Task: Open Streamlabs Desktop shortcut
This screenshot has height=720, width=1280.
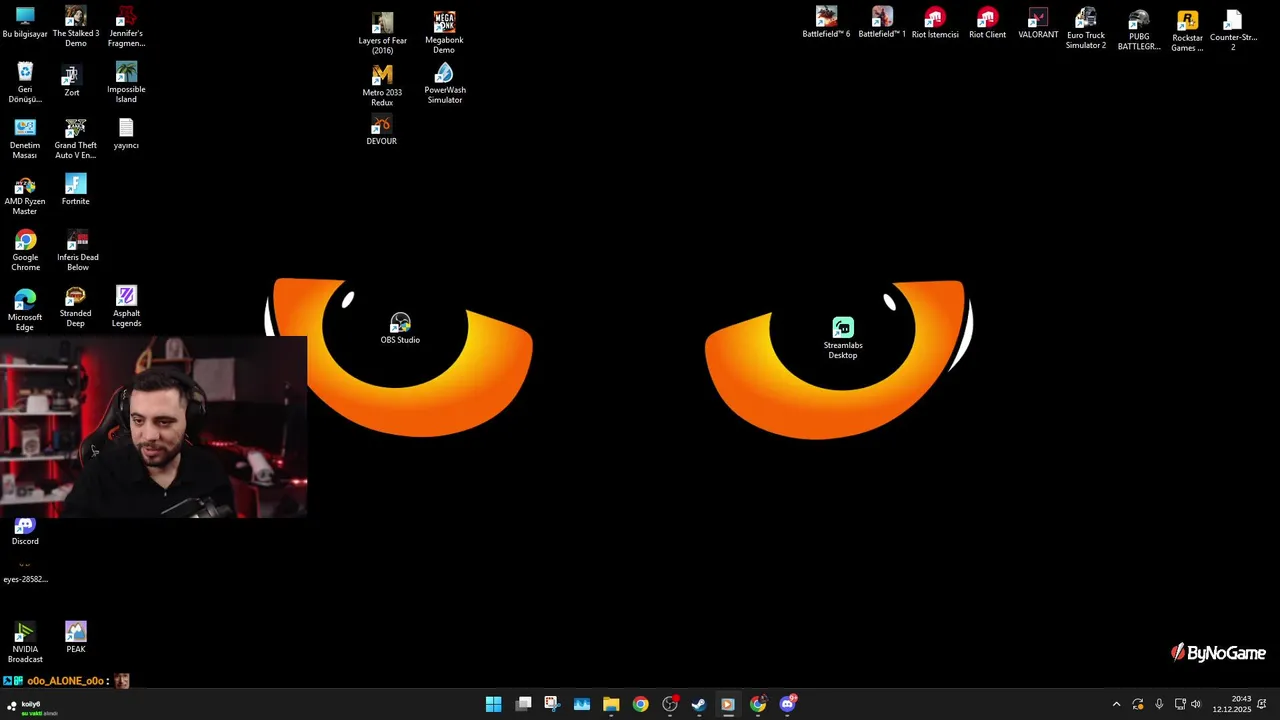Action: (x=843, y=339)
